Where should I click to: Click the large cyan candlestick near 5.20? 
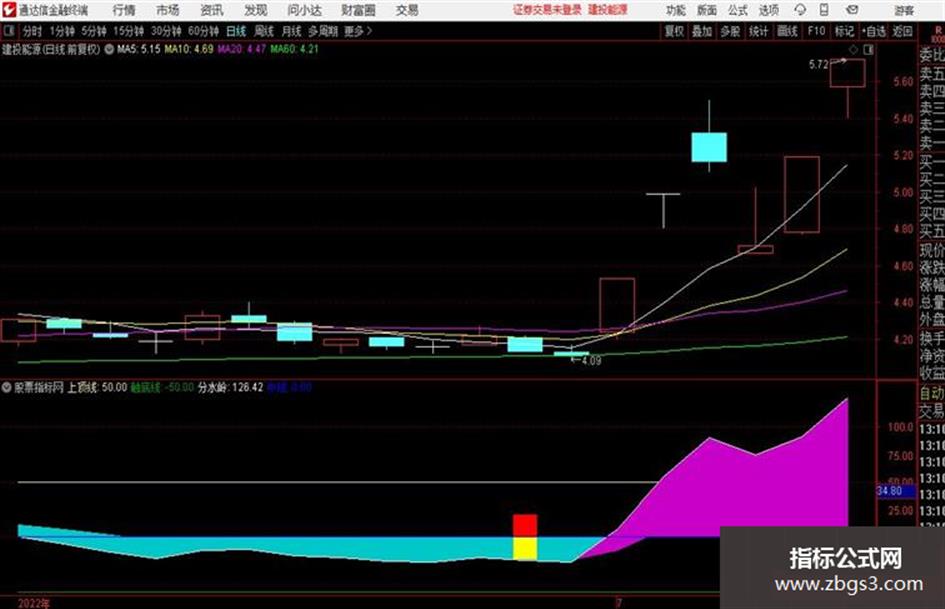tap(709, 147)
